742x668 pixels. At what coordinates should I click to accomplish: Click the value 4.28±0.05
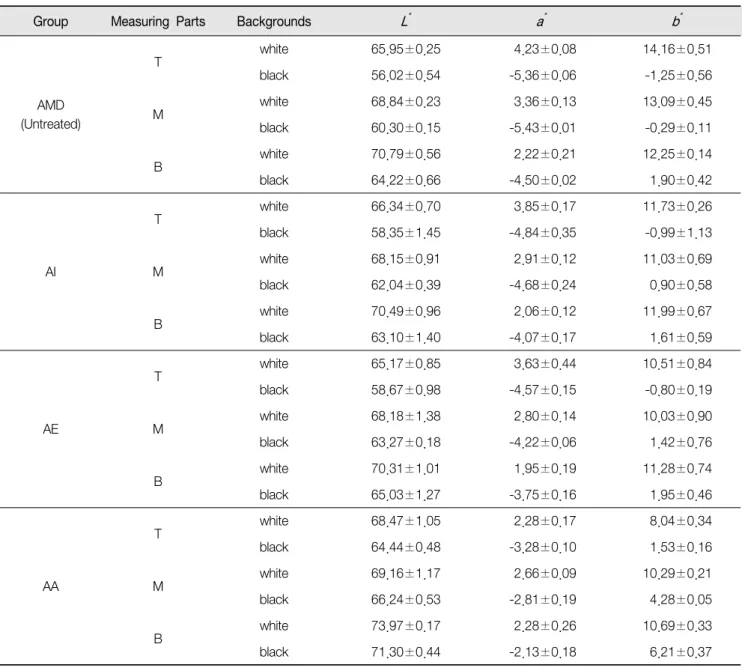point(680,600)
